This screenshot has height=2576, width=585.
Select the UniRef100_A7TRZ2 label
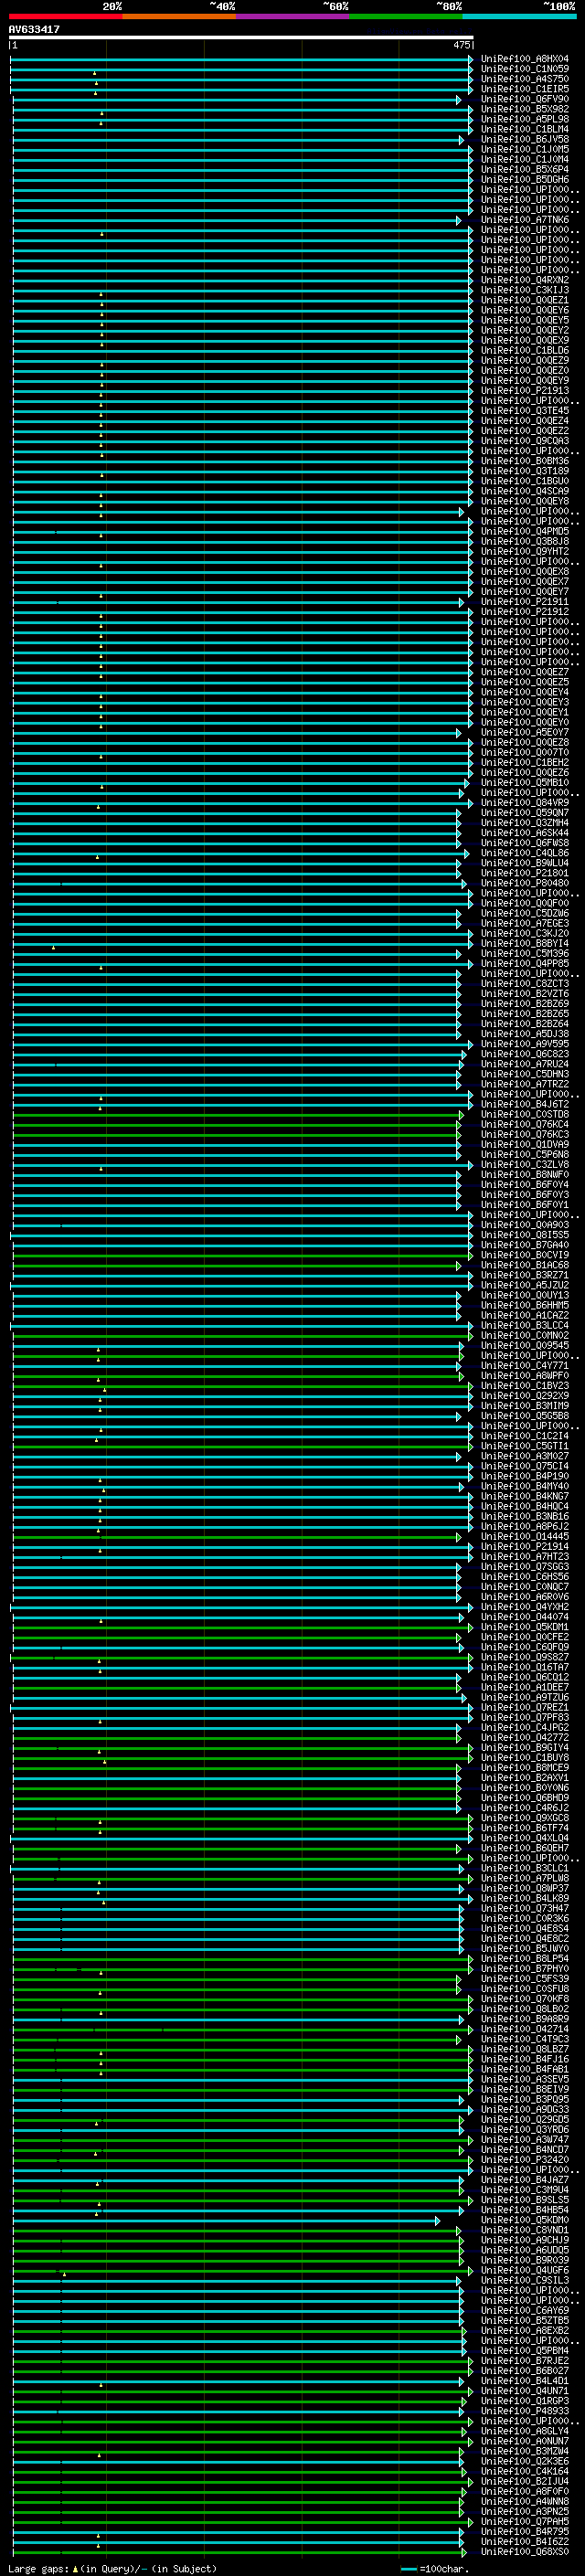coord(525,1084)
